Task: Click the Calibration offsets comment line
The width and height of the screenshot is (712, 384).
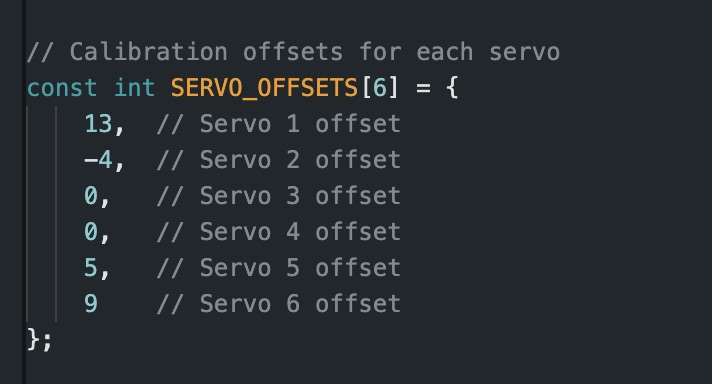Action: 293,52
